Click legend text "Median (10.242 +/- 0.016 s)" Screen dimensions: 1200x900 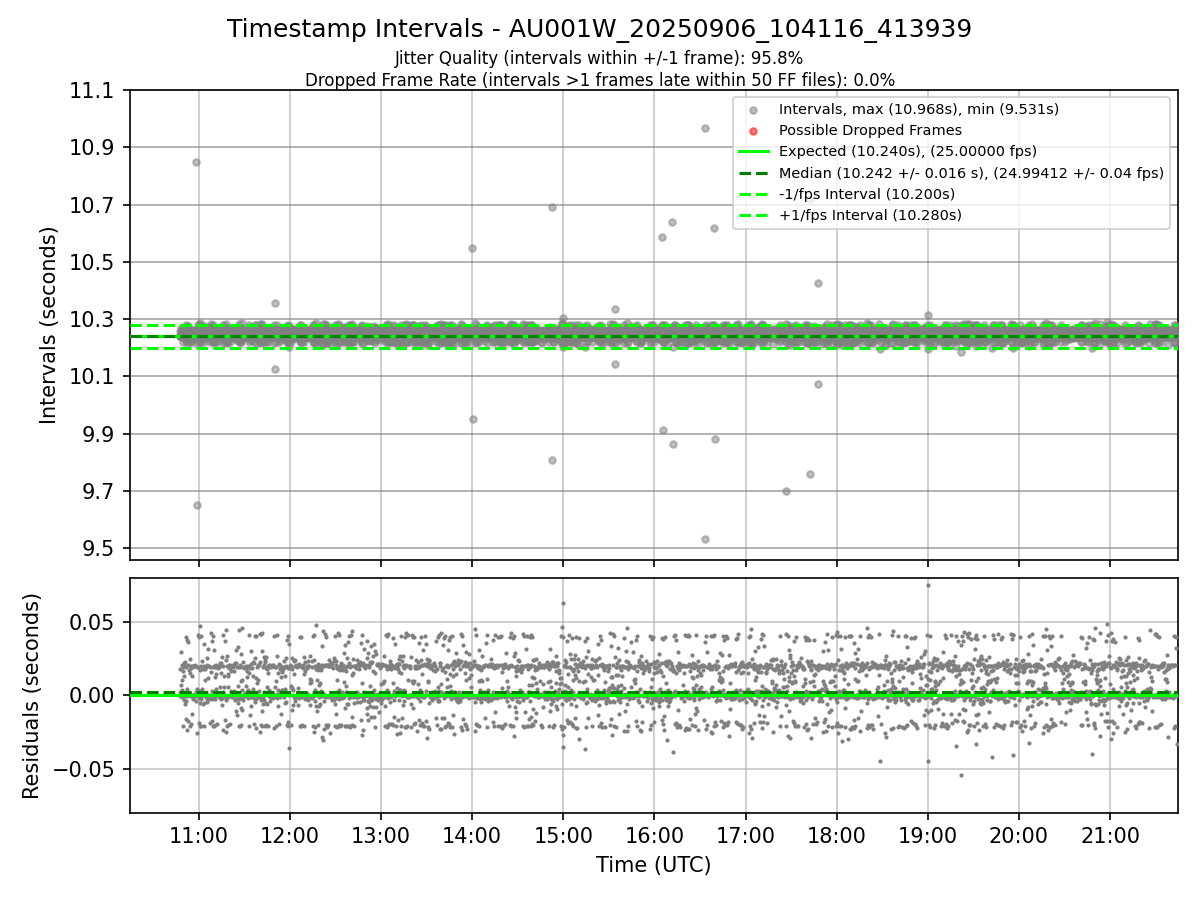[882, 172]
